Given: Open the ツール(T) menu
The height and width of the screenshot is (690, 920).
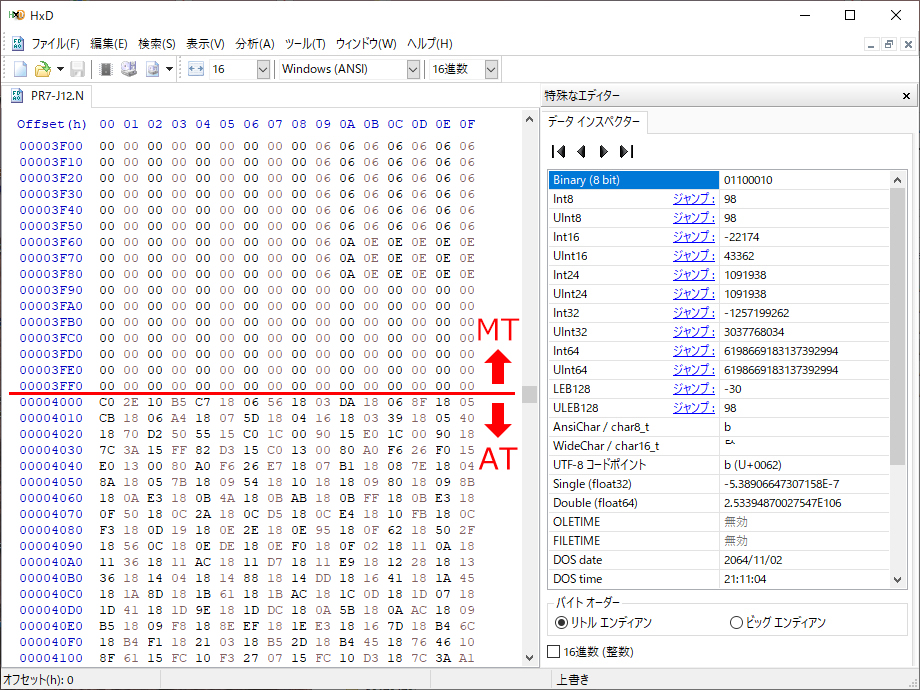Looking at the screenshot, I should 305,43.
